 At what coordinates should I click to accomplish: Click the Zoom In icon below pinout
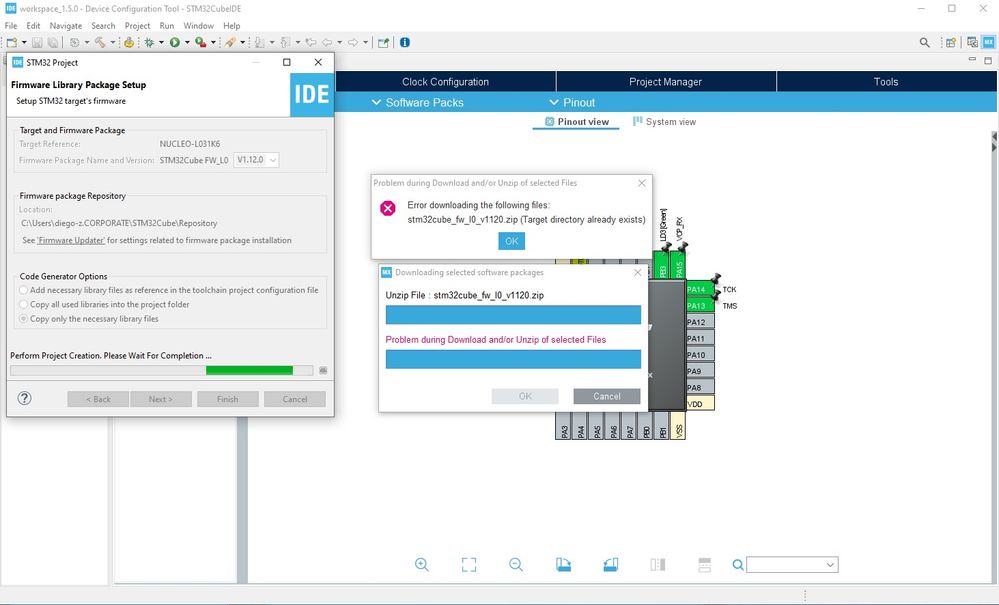click(x=422, y=564)
